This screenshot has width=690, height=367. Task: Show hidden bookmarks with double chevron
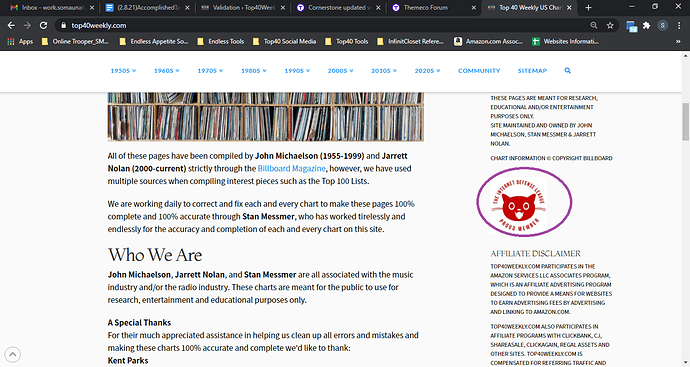pyautogui.click(x=678, y=41)
